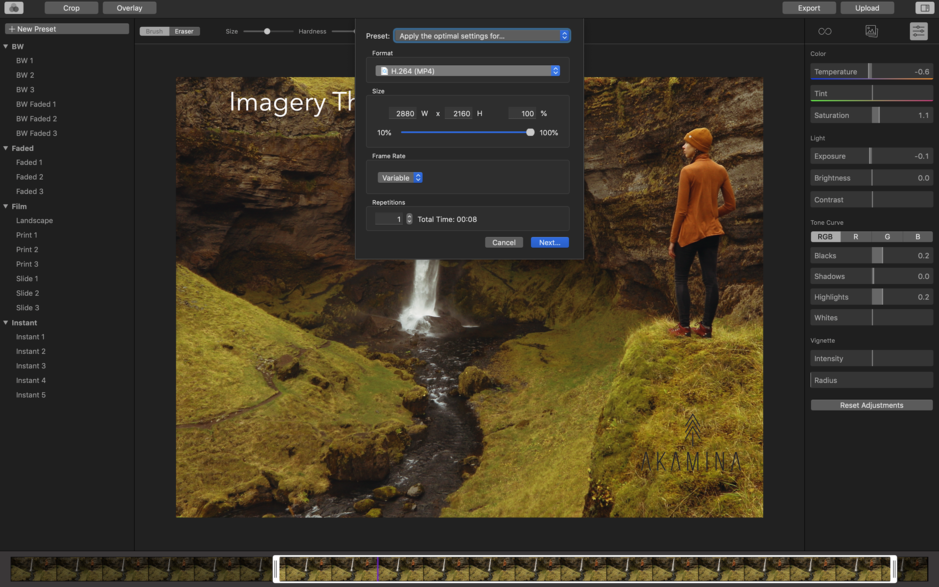
Task: Collapse the Film preset group
Action: [x=8, y=205]
